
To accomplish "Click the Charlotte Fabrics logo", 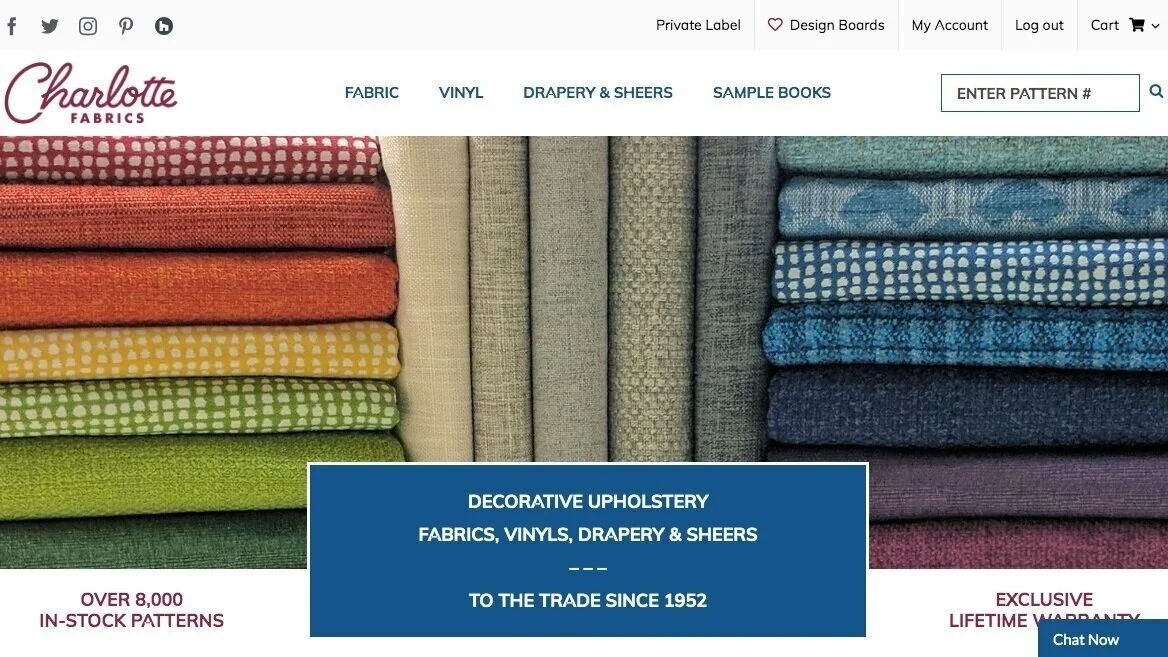I will click(x=90, y=93).
